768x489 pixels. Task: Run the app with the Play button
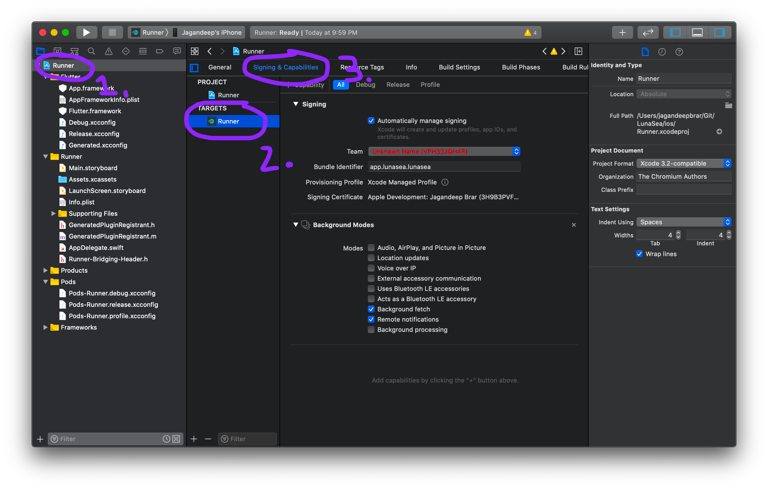point(86,32)
